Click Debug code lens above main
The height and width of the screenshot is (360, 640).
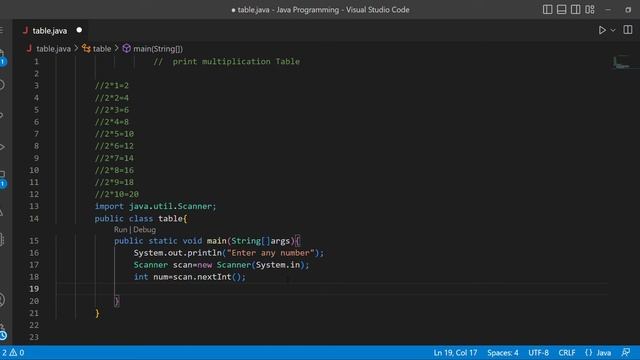tap(144, 229)
